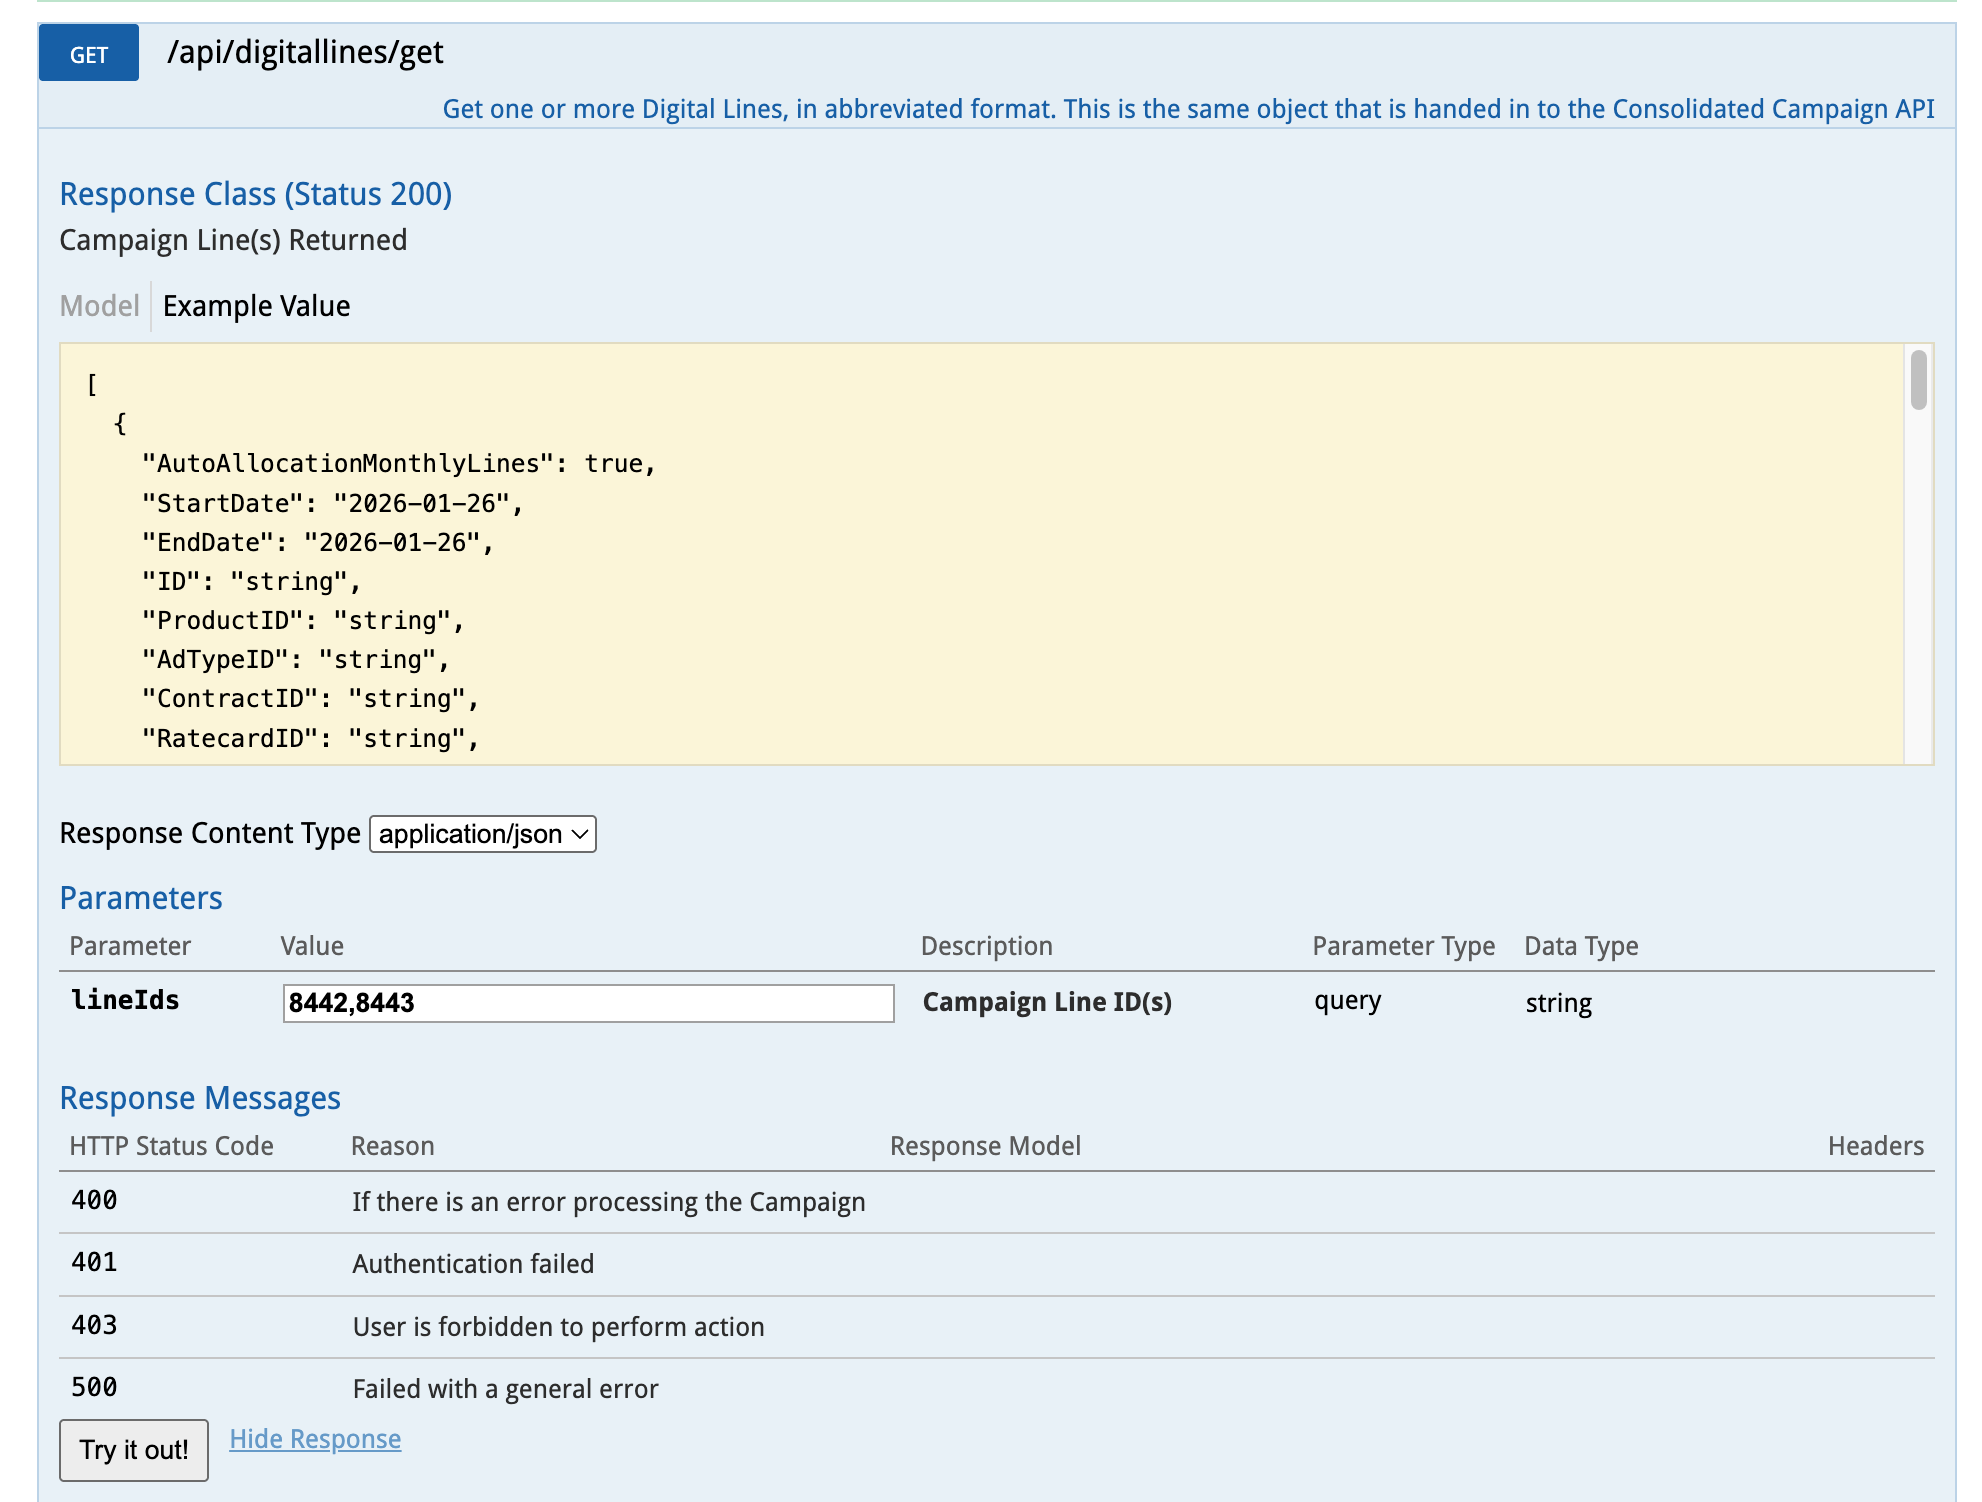Click the 401 Authentication failed row

point(473,1264)
